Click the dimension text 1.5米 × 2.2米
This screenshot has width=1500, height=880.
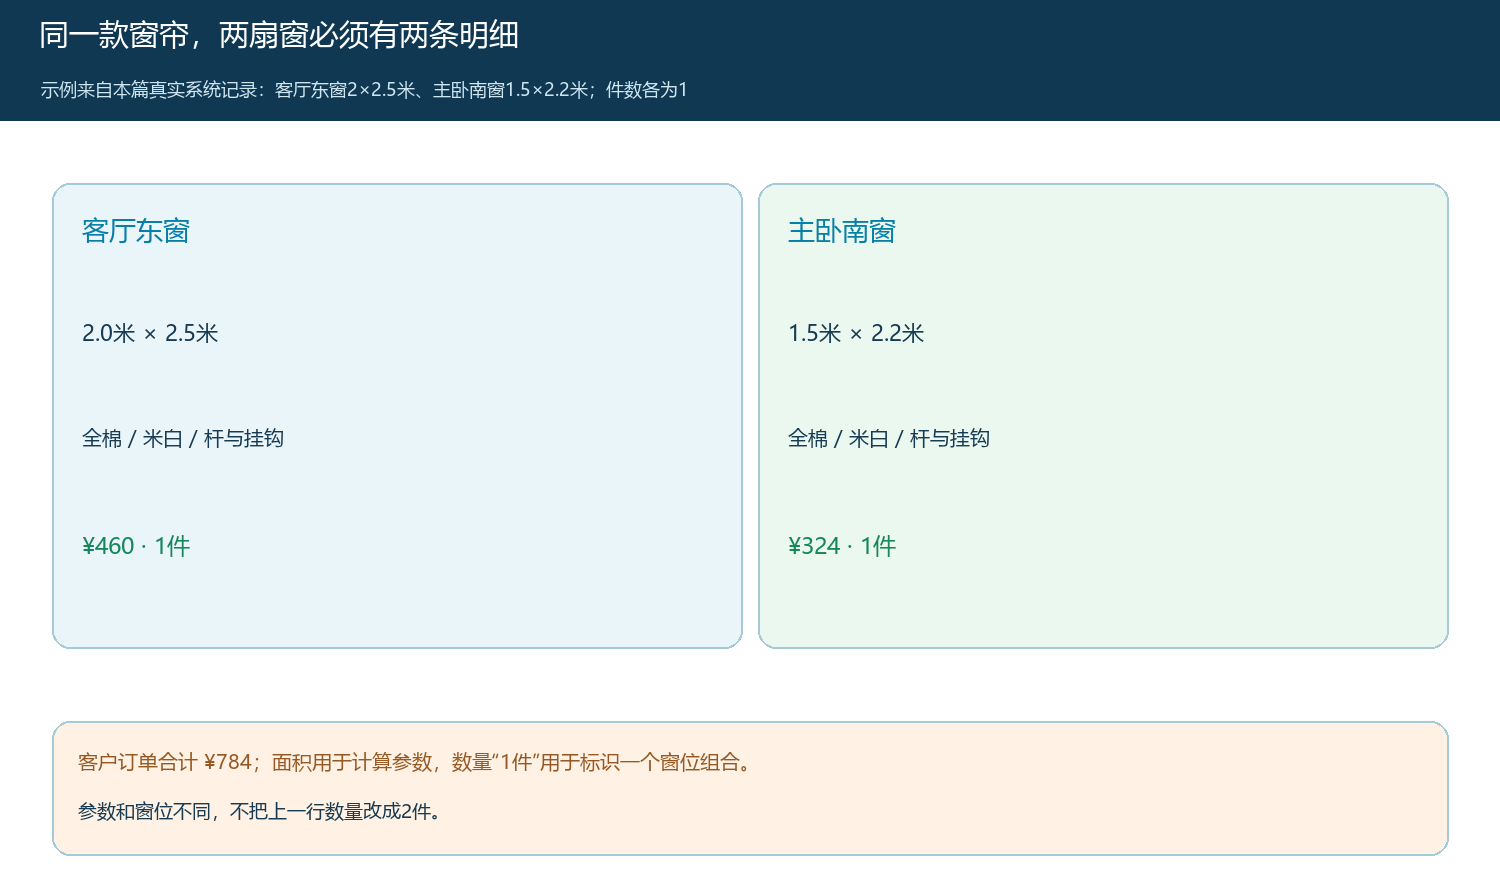(856, 333)
